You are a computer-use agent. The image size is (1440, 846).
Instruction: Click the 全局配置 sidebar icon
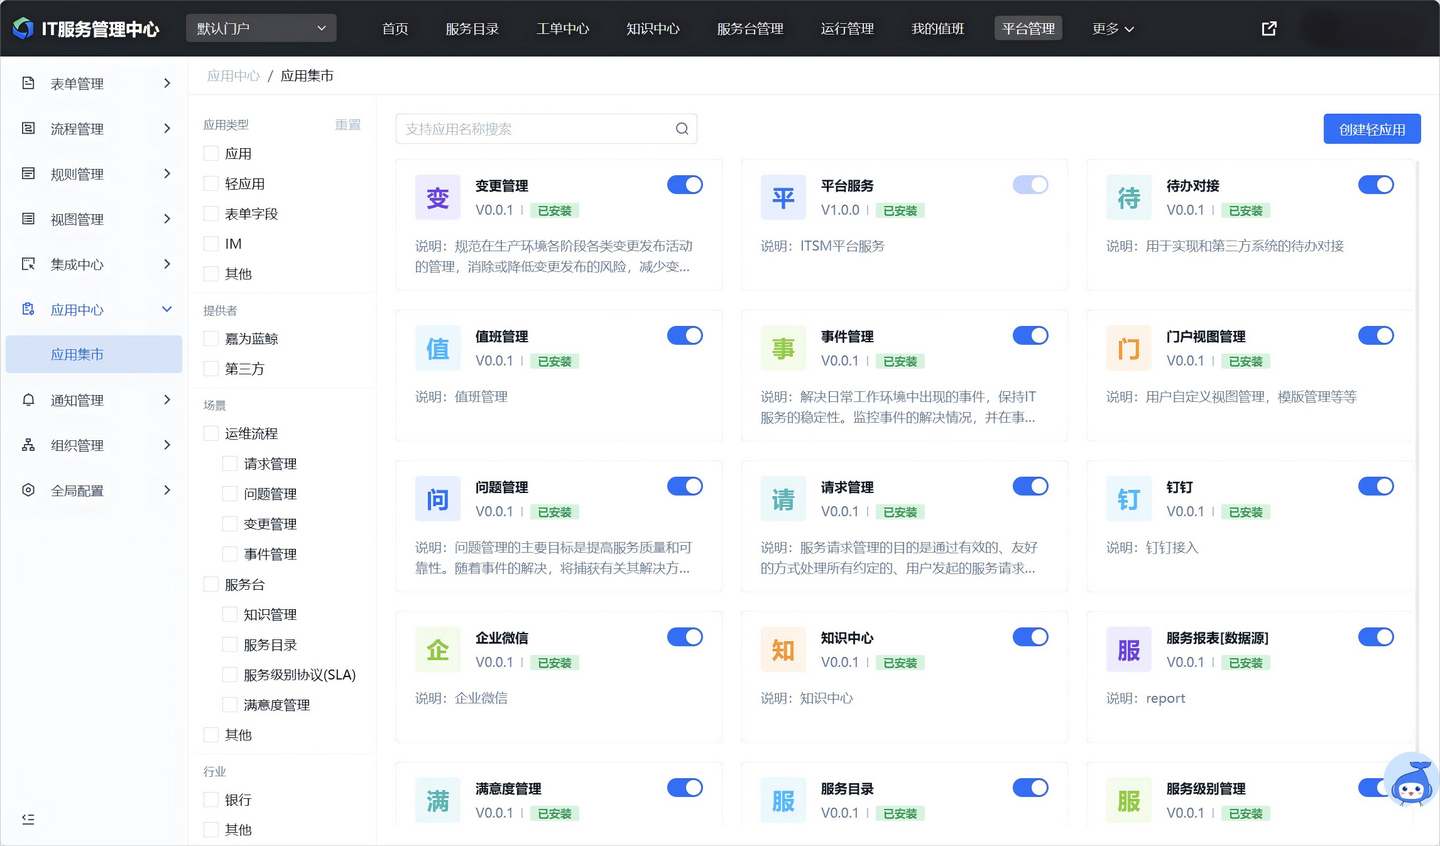click(28, 490)
